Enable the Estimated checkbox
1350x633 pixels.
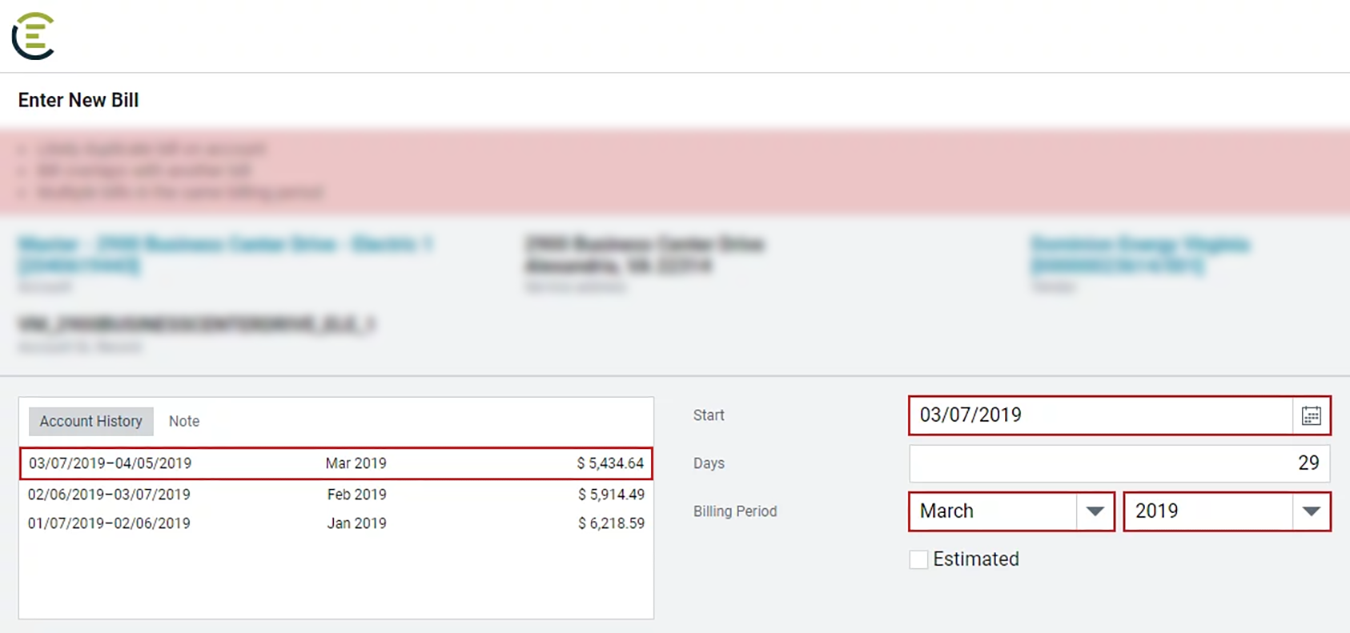pos(918,560)
